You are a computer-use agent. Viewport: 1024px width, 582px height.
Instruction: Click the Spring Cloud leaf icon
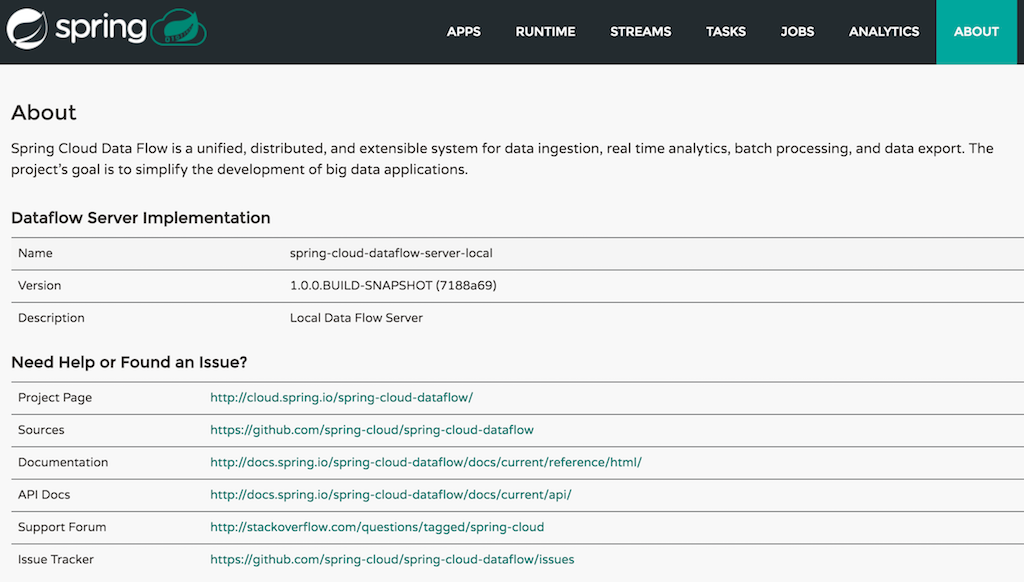pyautogui.click(x=179, y=28)
